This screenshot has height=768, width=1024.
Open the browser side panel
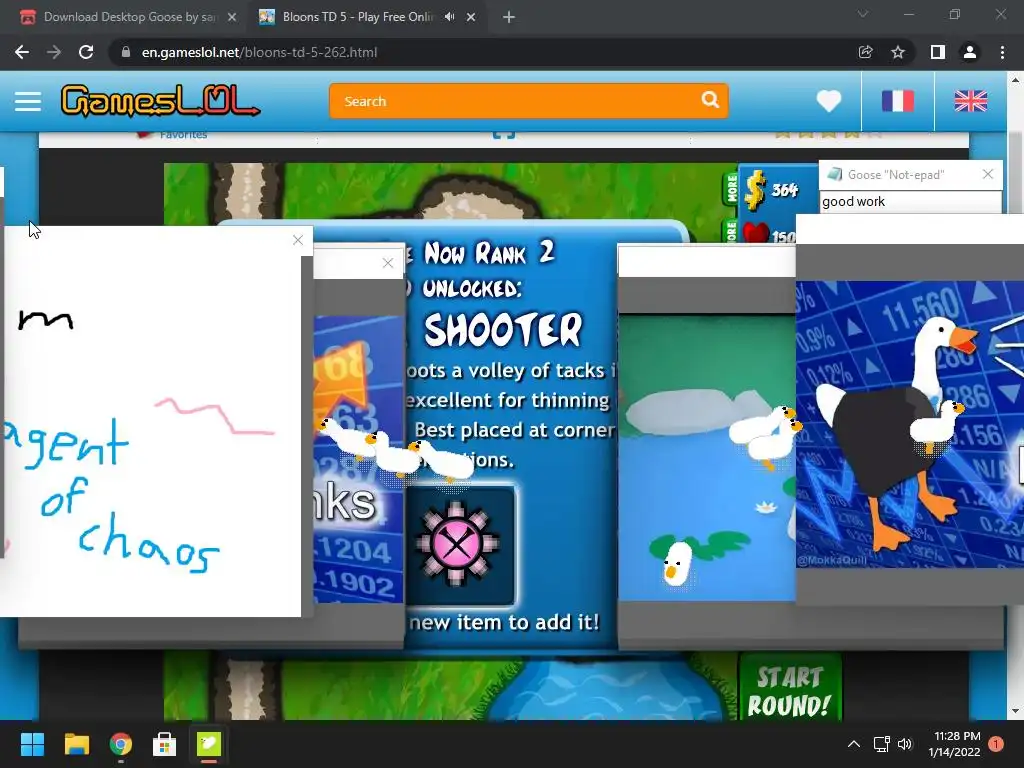(x=937, y=52)
